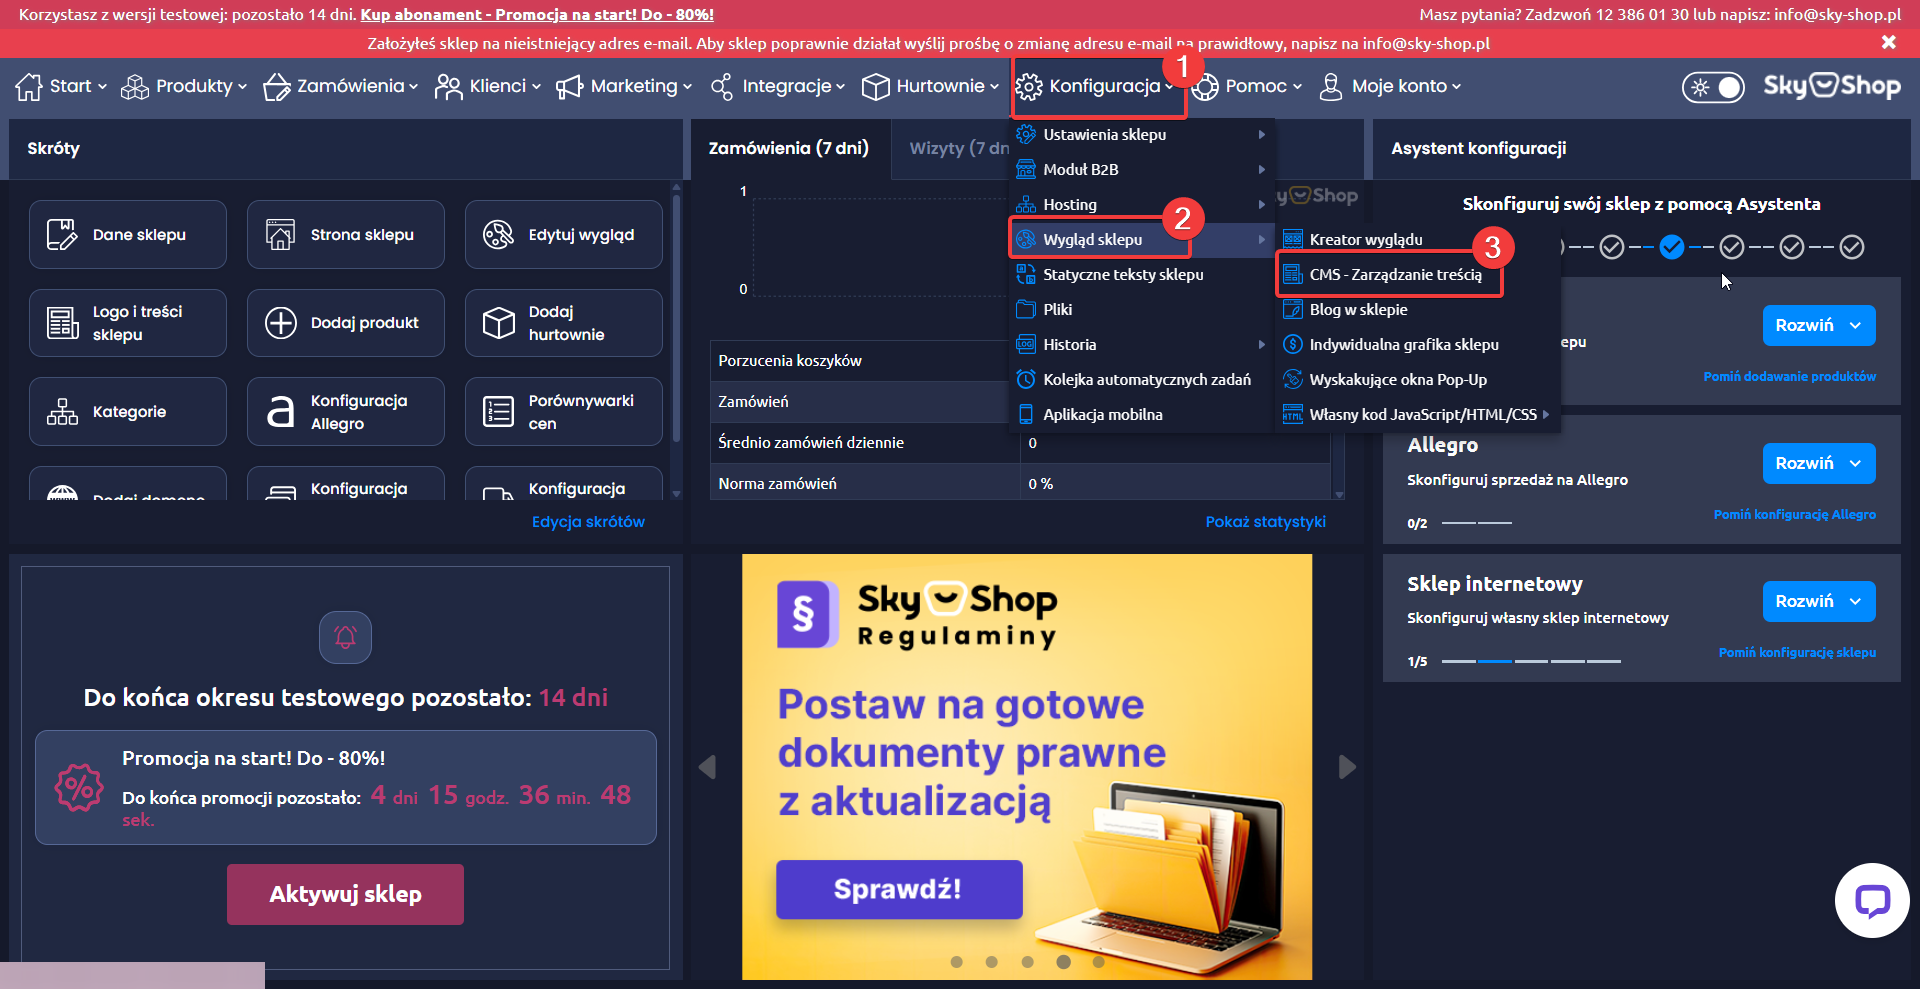Select Wygląd sklepu menu entry
Image resolution: width=1920 pixels, height=989 pixels.
pos(1141,239)
